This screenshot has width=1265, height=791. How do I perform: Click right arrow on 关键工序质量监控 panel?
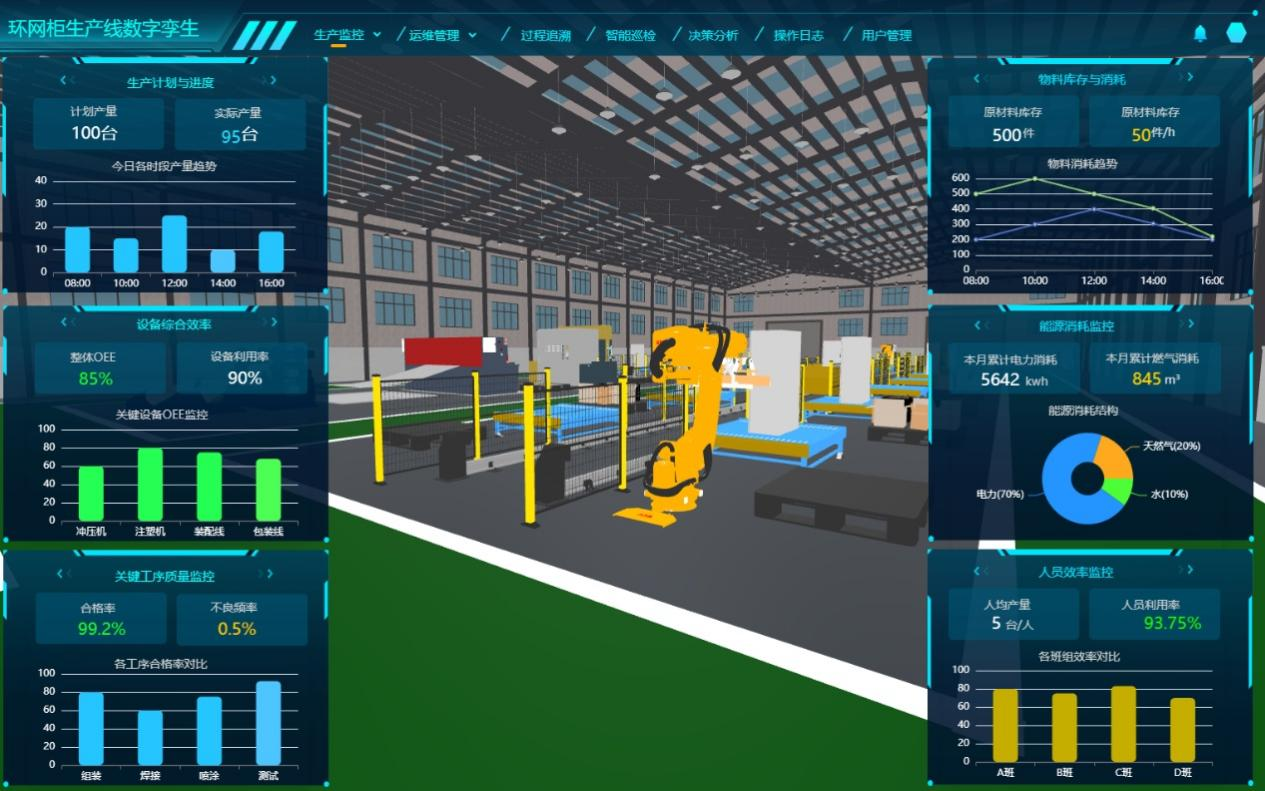pos(270,574)
